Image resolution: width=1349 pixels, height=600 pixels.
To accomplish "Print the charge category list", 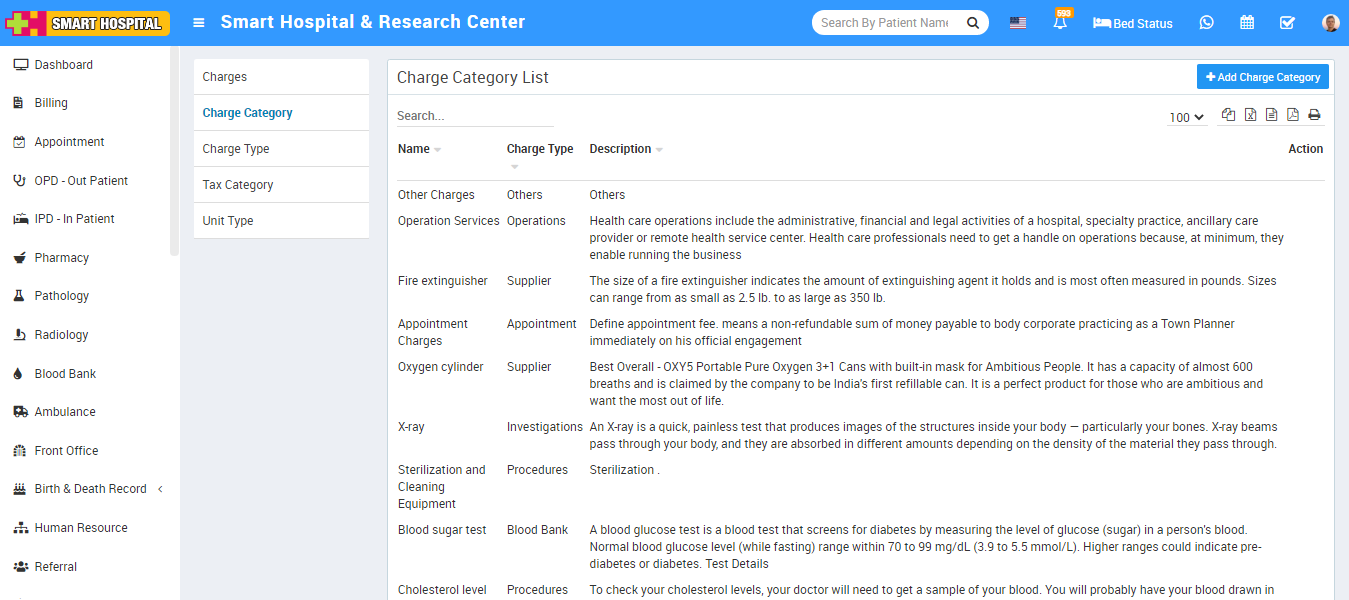I will (1314, 115).
